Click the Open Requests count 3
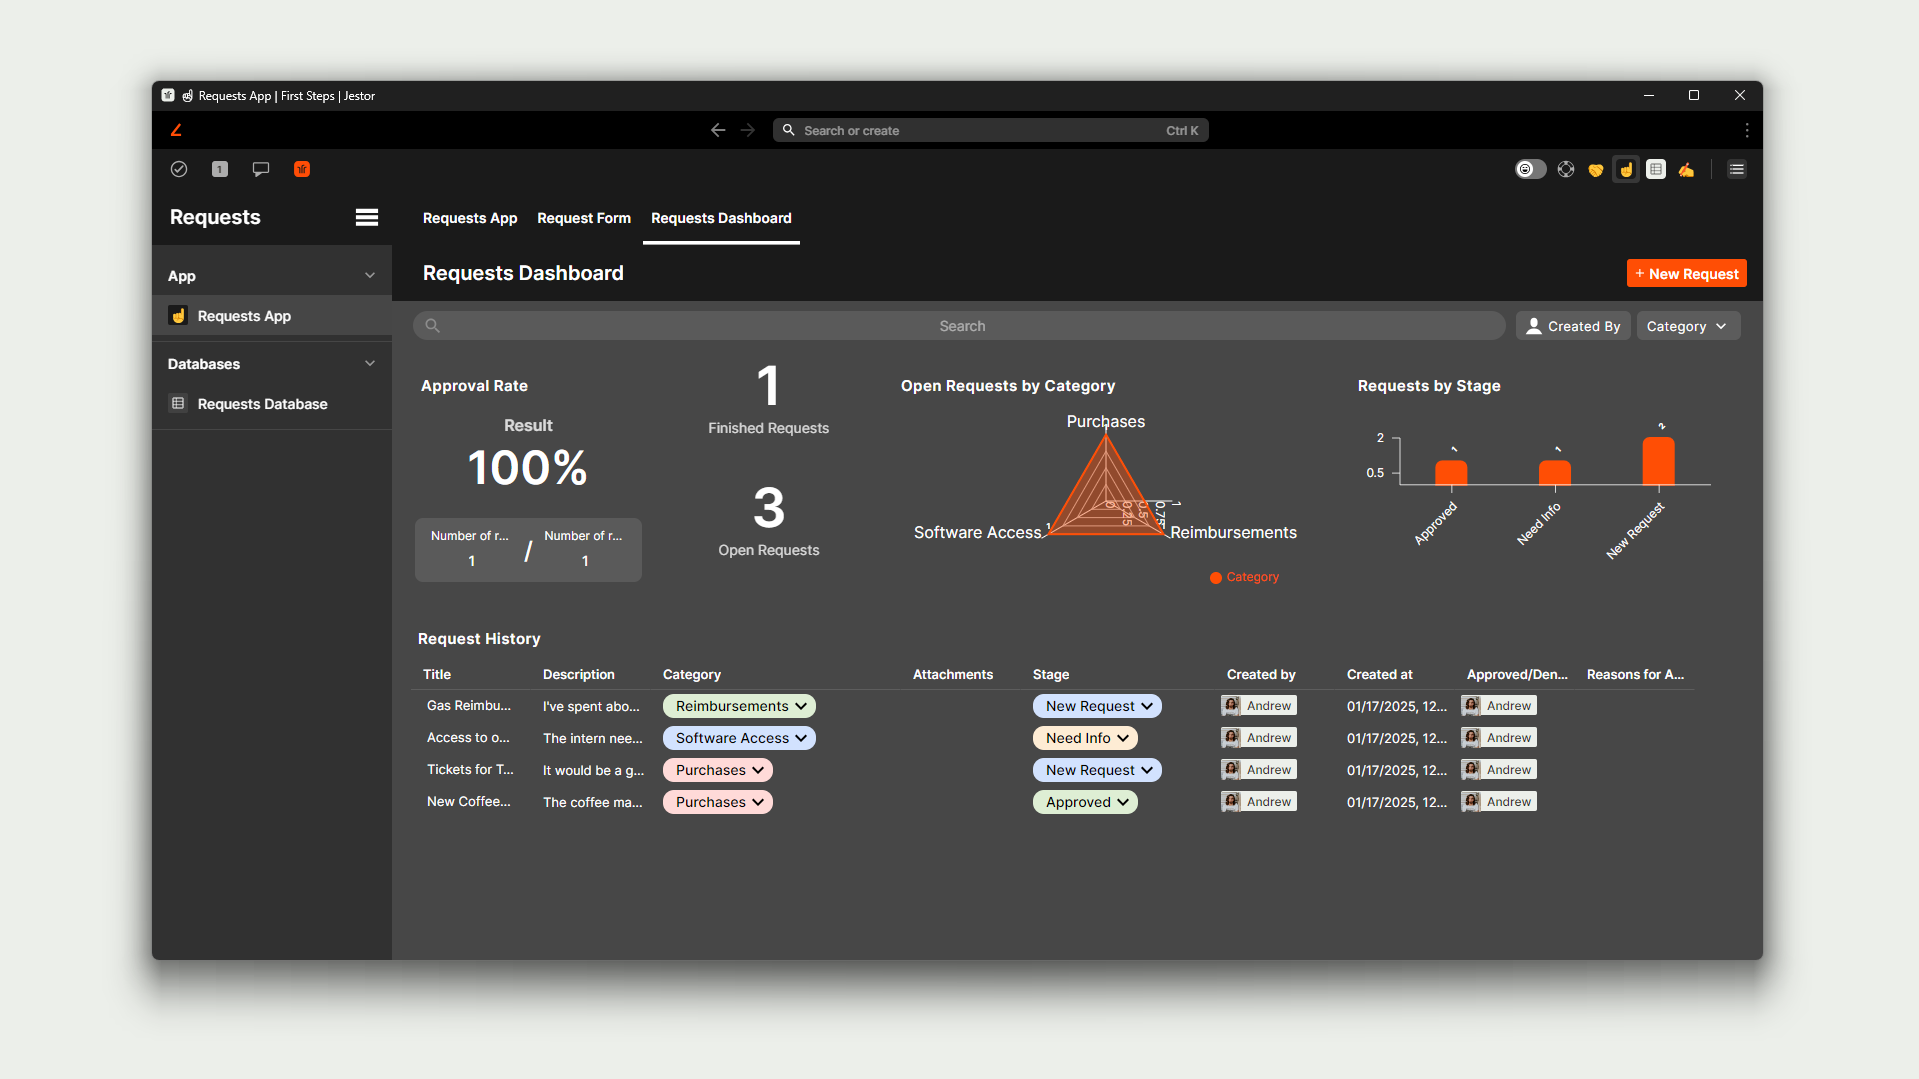Screen dimensions: 1919x1079 (768, 508)
